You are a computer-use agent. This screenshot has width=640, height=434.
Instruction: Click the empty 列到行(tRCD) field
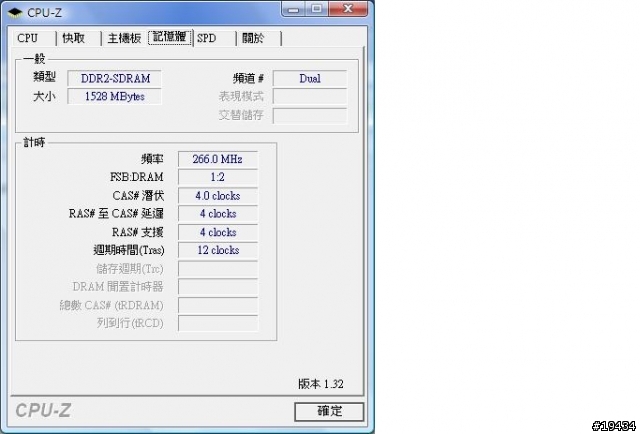[x=218, y=323]
